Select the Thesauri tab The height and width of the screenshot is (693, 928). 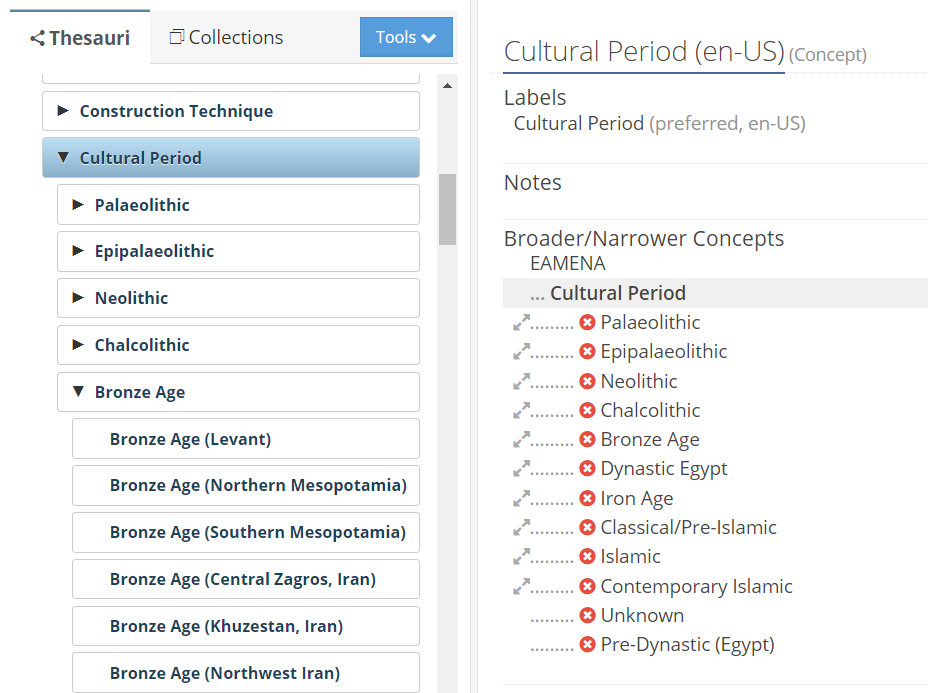80,38
